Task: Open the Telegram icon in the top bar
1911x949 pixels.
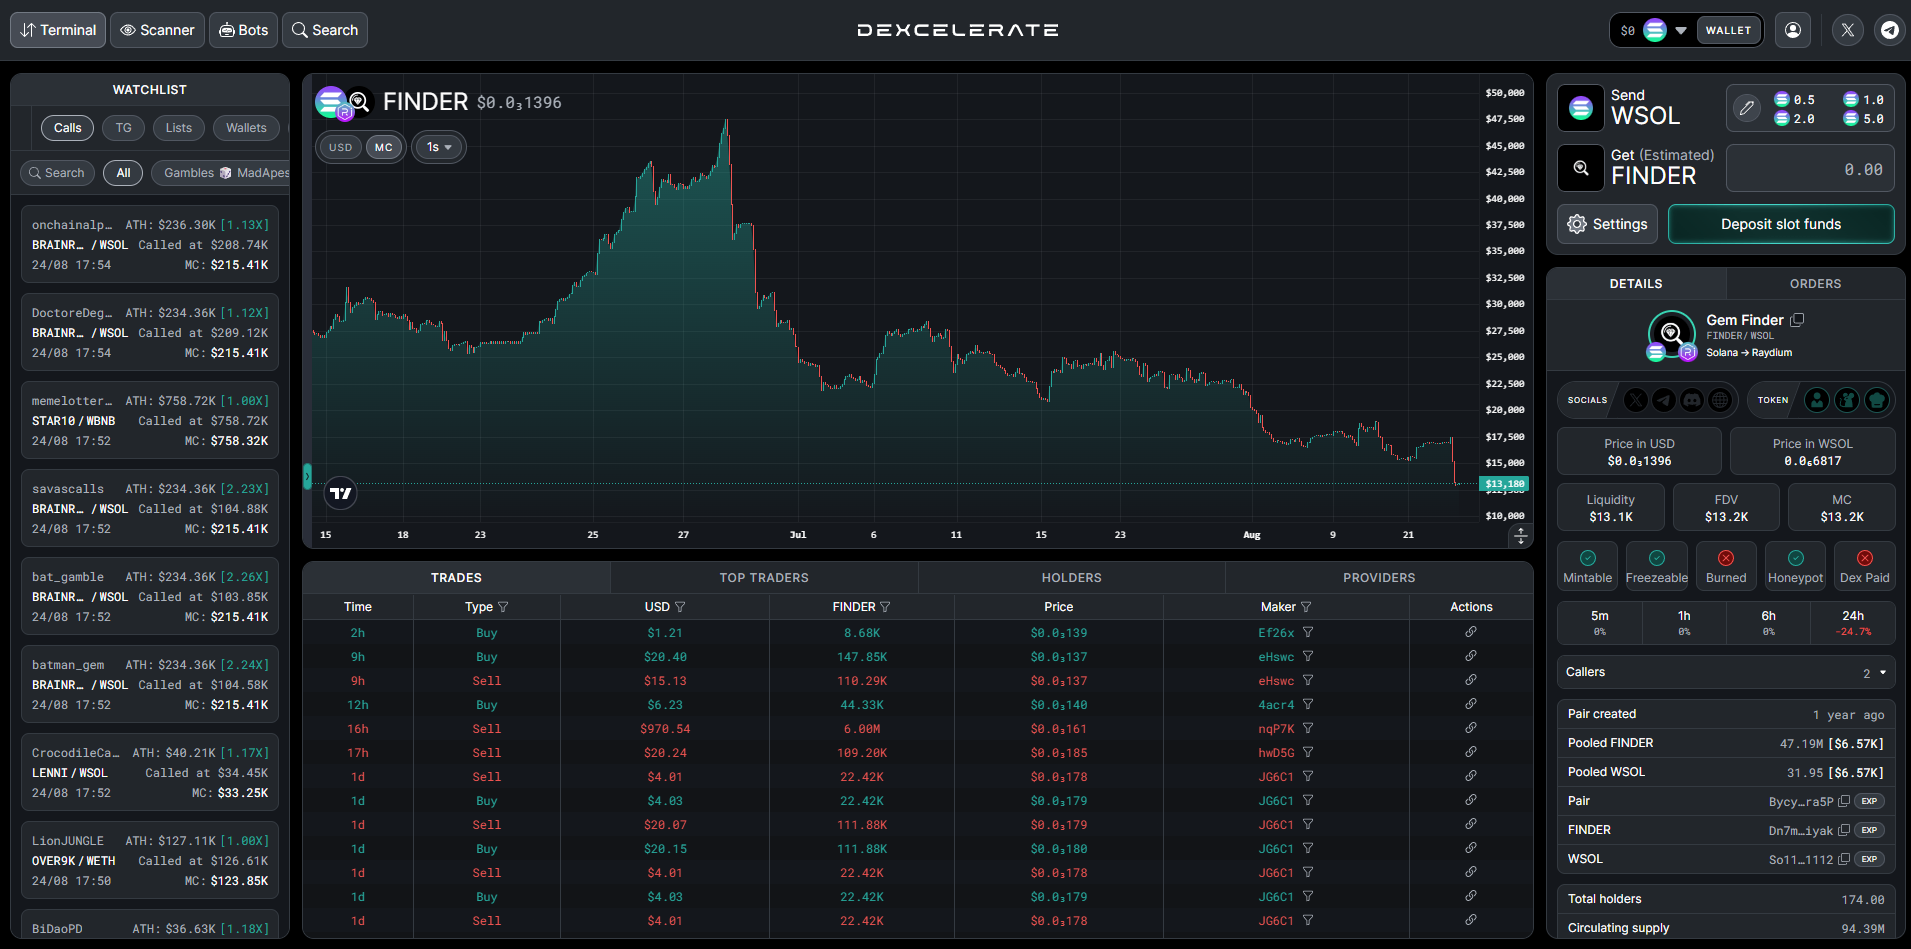Action: tap(1889, 30)
